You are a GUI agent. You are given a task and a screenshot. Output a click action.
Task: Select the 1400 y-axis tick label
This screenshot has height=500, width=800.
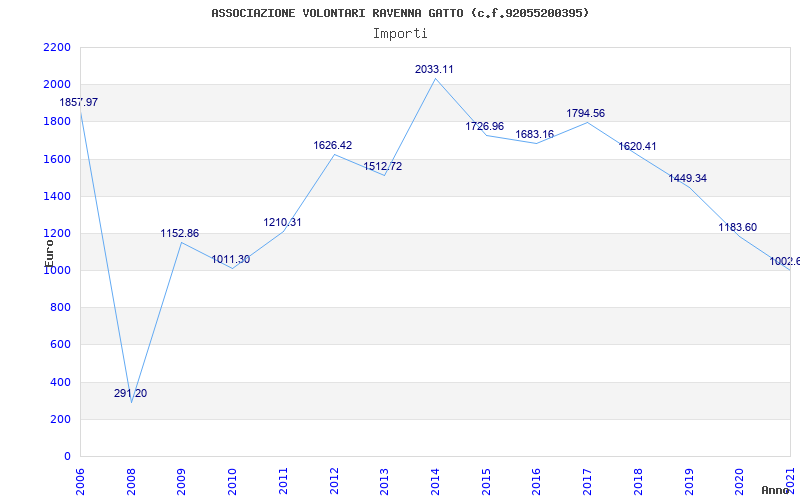pyautogui.click(x=57, y=196)
